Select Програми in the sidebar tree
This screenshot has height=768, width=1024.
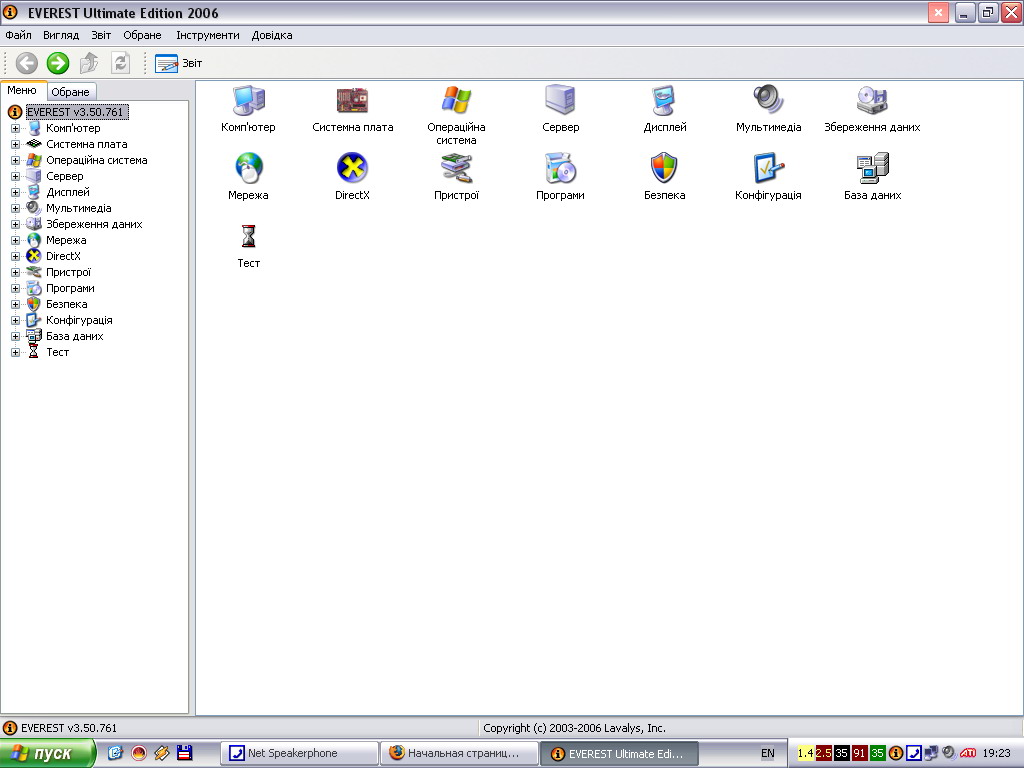tap(70, 289)
